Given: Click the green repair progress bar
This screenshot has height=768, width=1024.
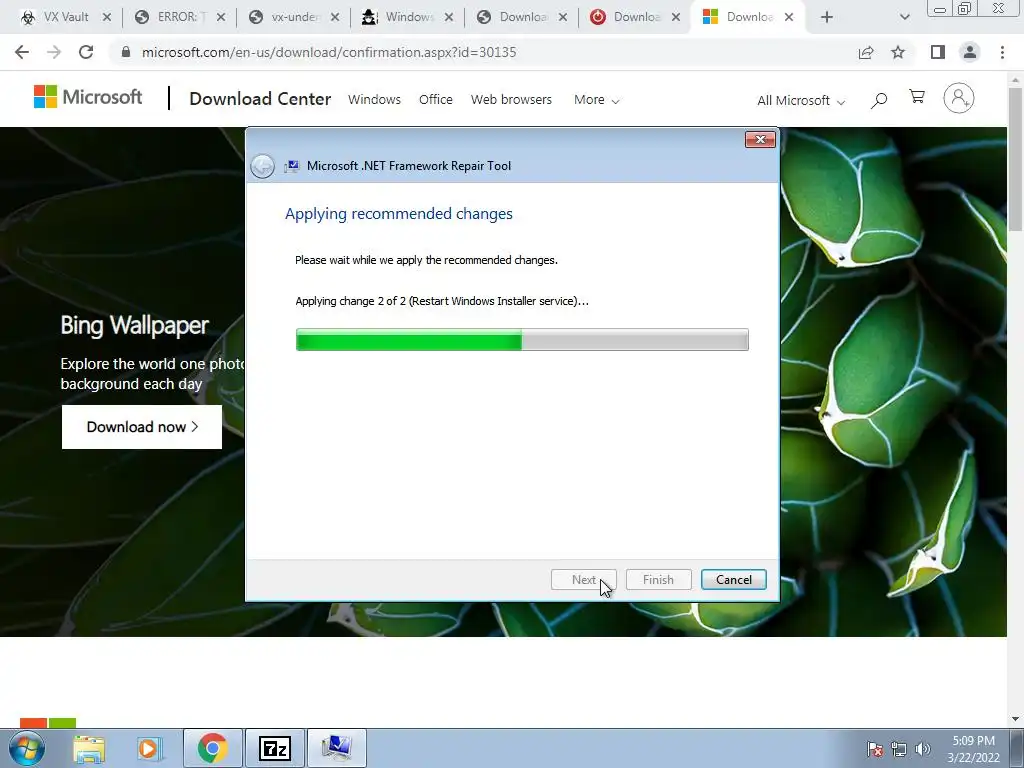Looking at the screenshot, I should click(522, 340).
